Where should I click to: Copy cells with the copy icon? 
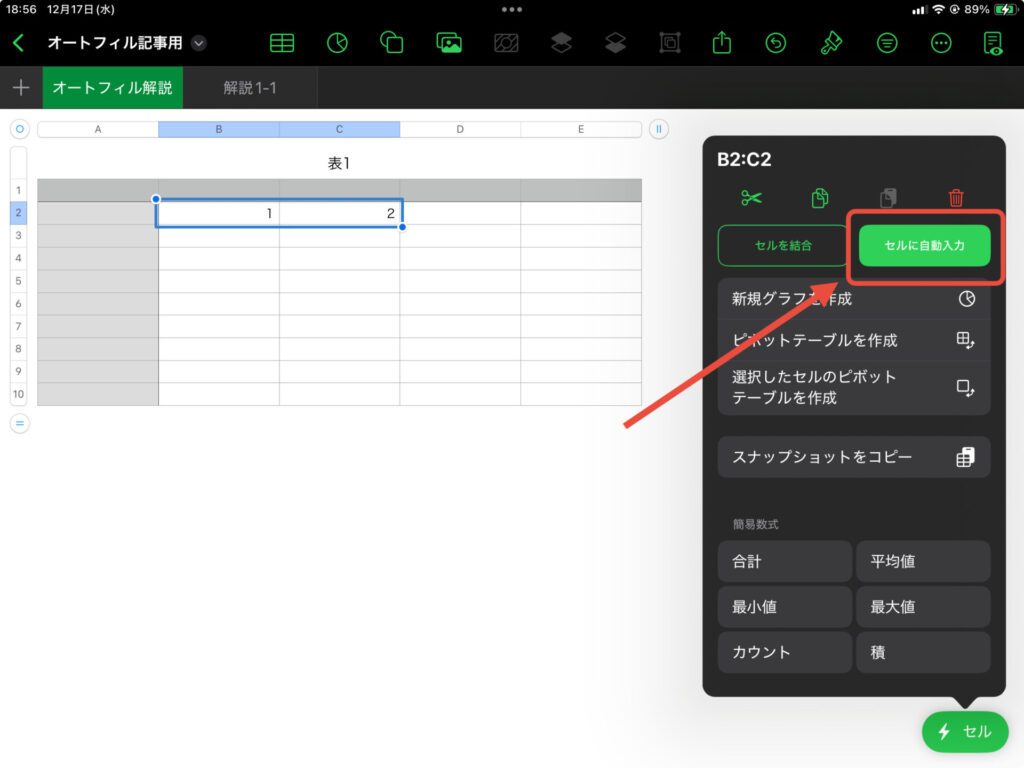coord(819,198)
